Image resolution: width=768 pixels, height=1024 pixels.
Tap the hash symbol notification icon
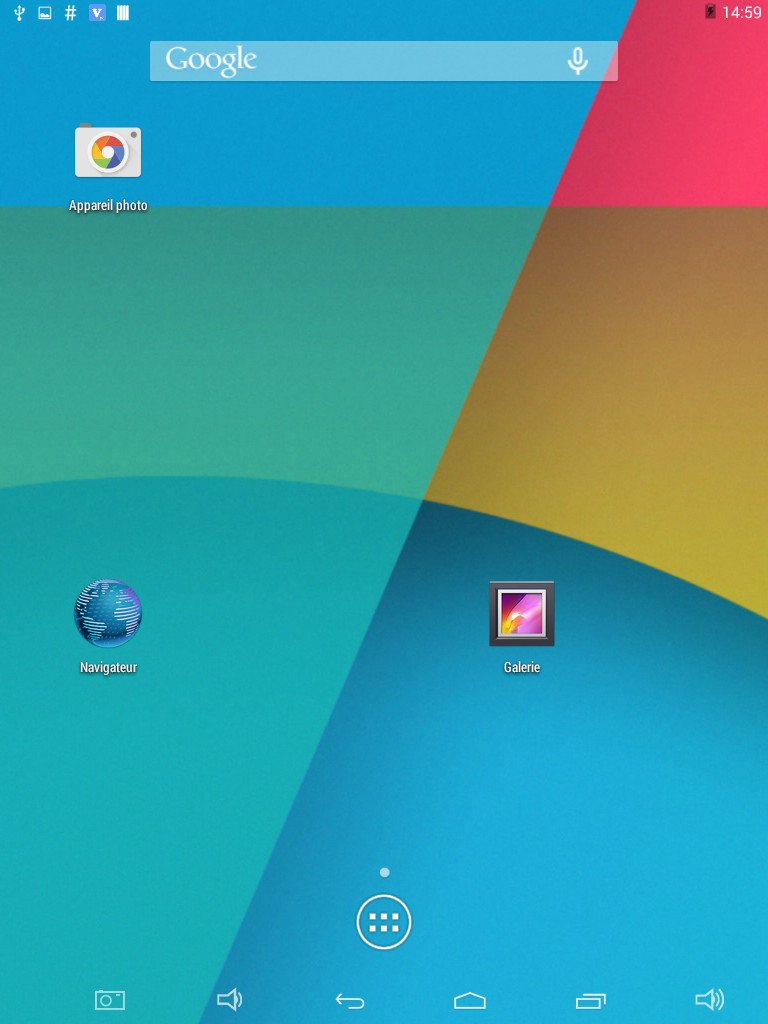(71, 12)
